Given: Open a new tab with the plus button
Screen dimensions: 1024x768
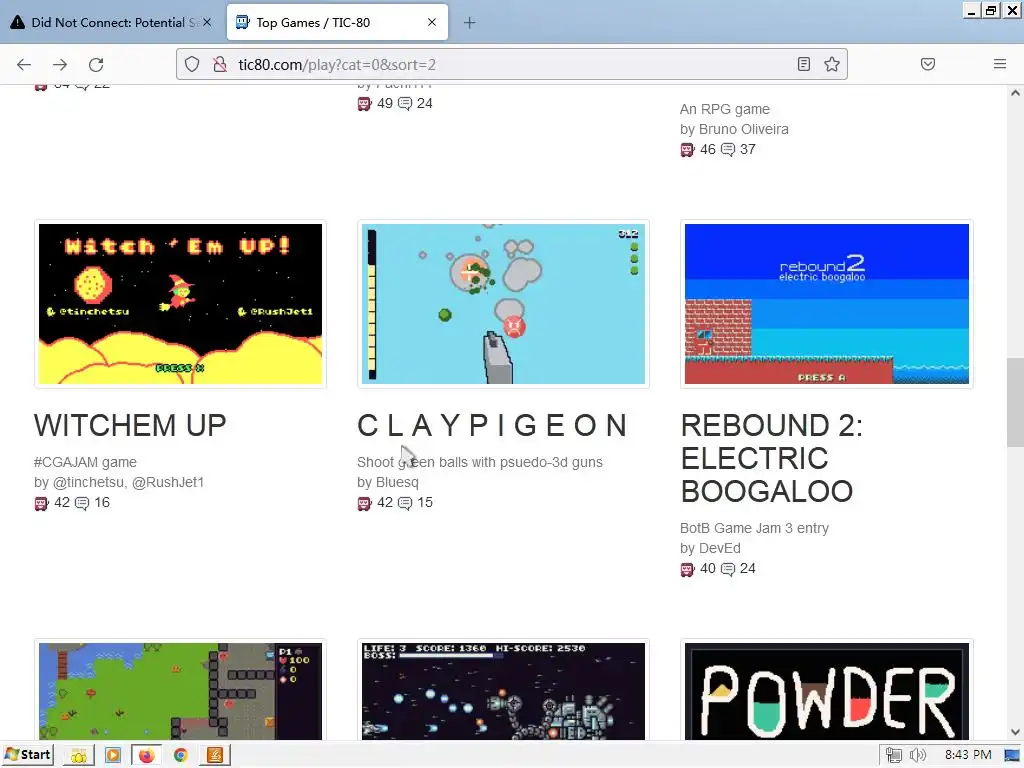Looking at the screenshot, I should (470, 23).
